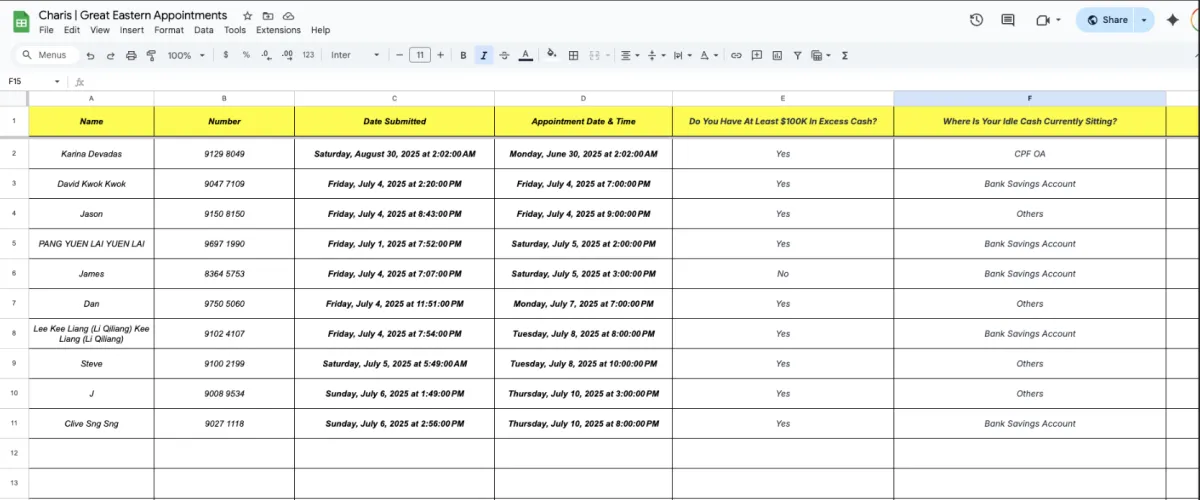Apply strikethrough formatting

tap(503, 55)
